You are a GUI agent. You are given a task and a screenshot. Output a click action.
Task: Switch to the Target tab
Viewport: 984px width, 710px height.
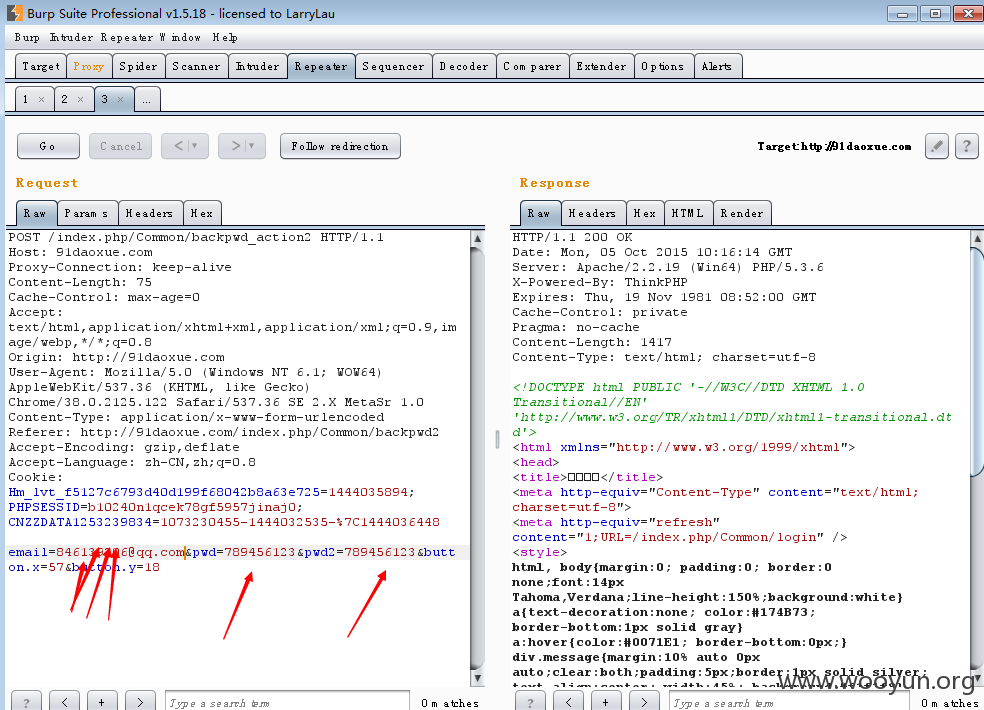41,66
